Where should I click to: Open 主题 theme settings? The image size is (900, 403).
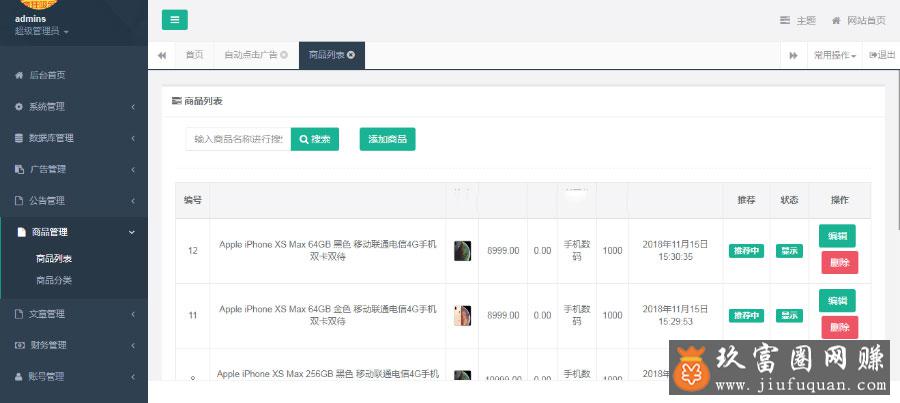click(x=798, y=21)
